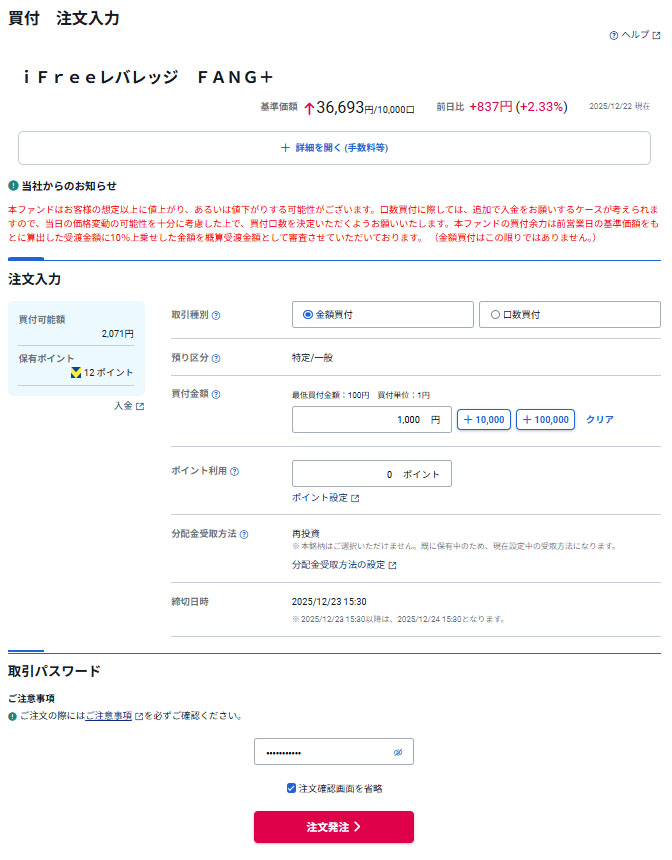The image size is (672, 860).
Task: Click help icon next to 取引種別
Action: [x=216, y=315]
